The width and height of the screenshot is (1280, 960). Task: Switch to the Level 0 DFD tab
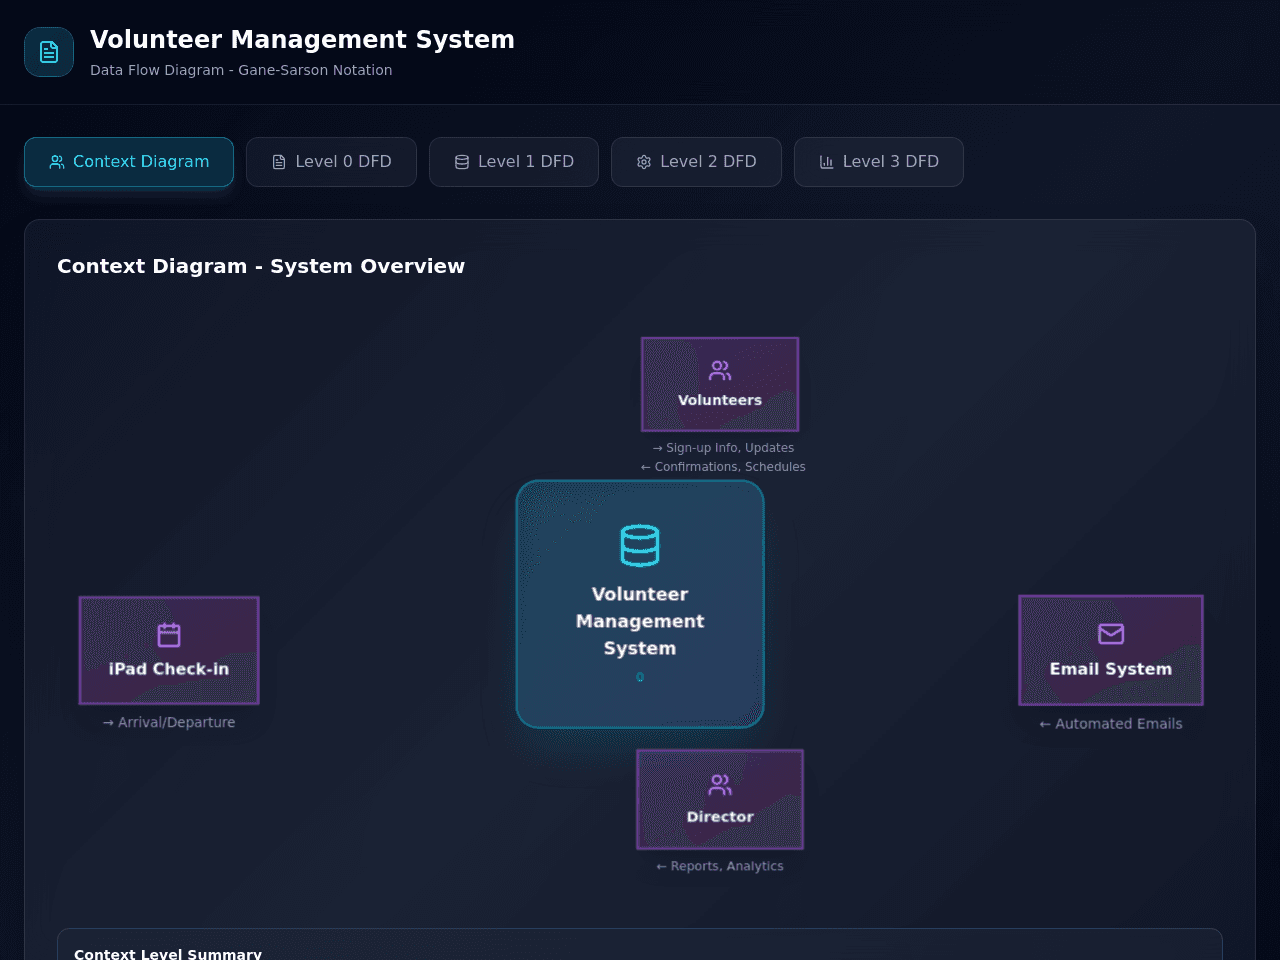pos(331,162)
